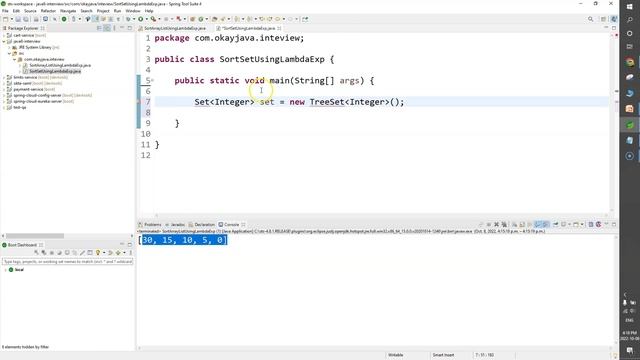Click the Boot Dashboard filter input field
The width and height of the screenshot is (640, 360).
(67, 261)
